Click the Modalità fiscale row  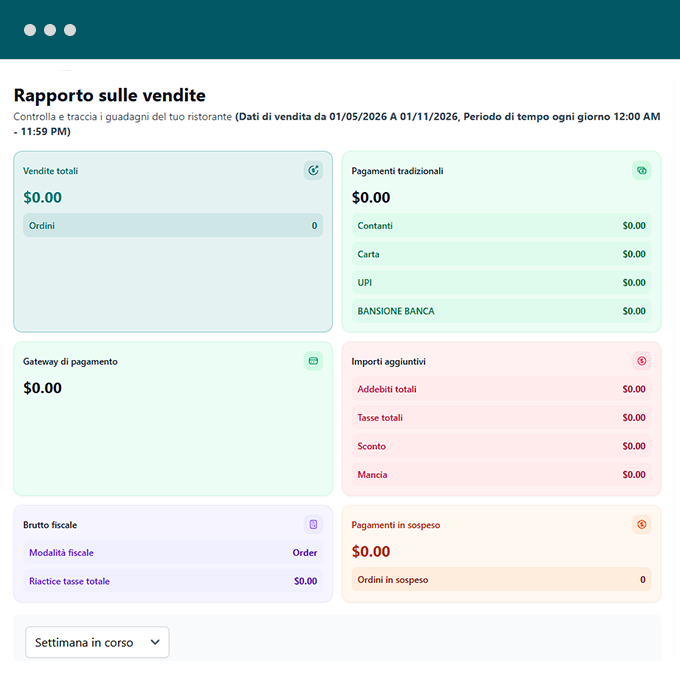pos(172,553)
